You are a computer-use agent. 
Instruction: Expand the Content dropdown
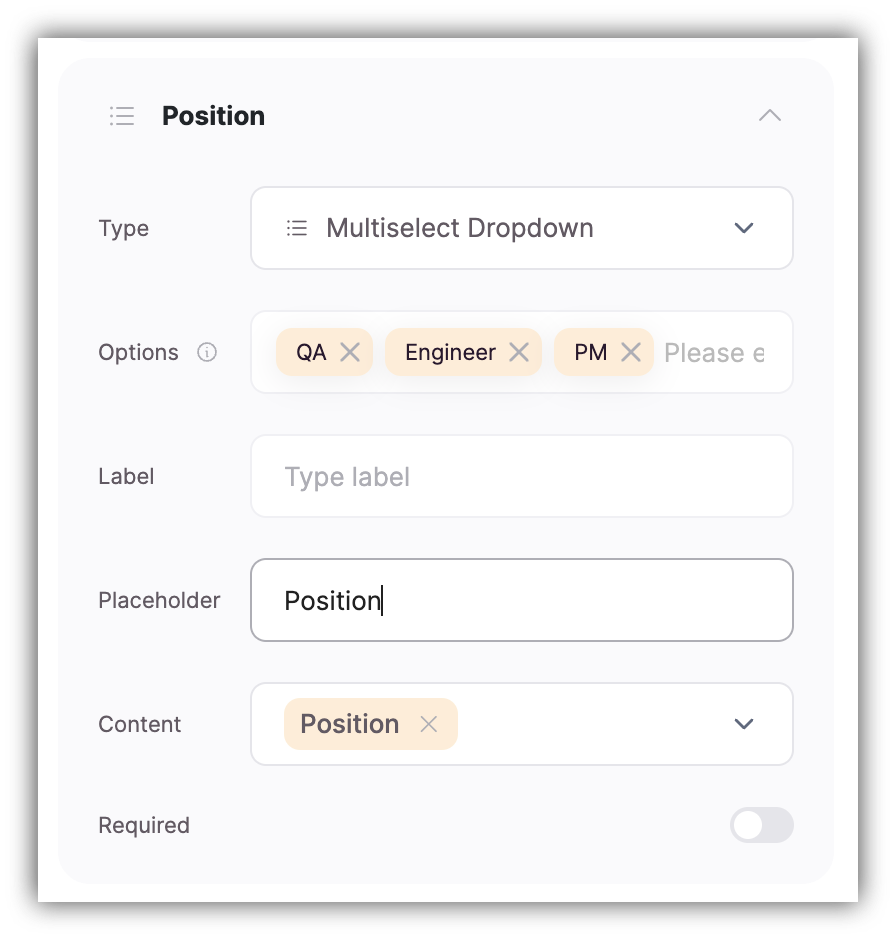tap(744, 724)
